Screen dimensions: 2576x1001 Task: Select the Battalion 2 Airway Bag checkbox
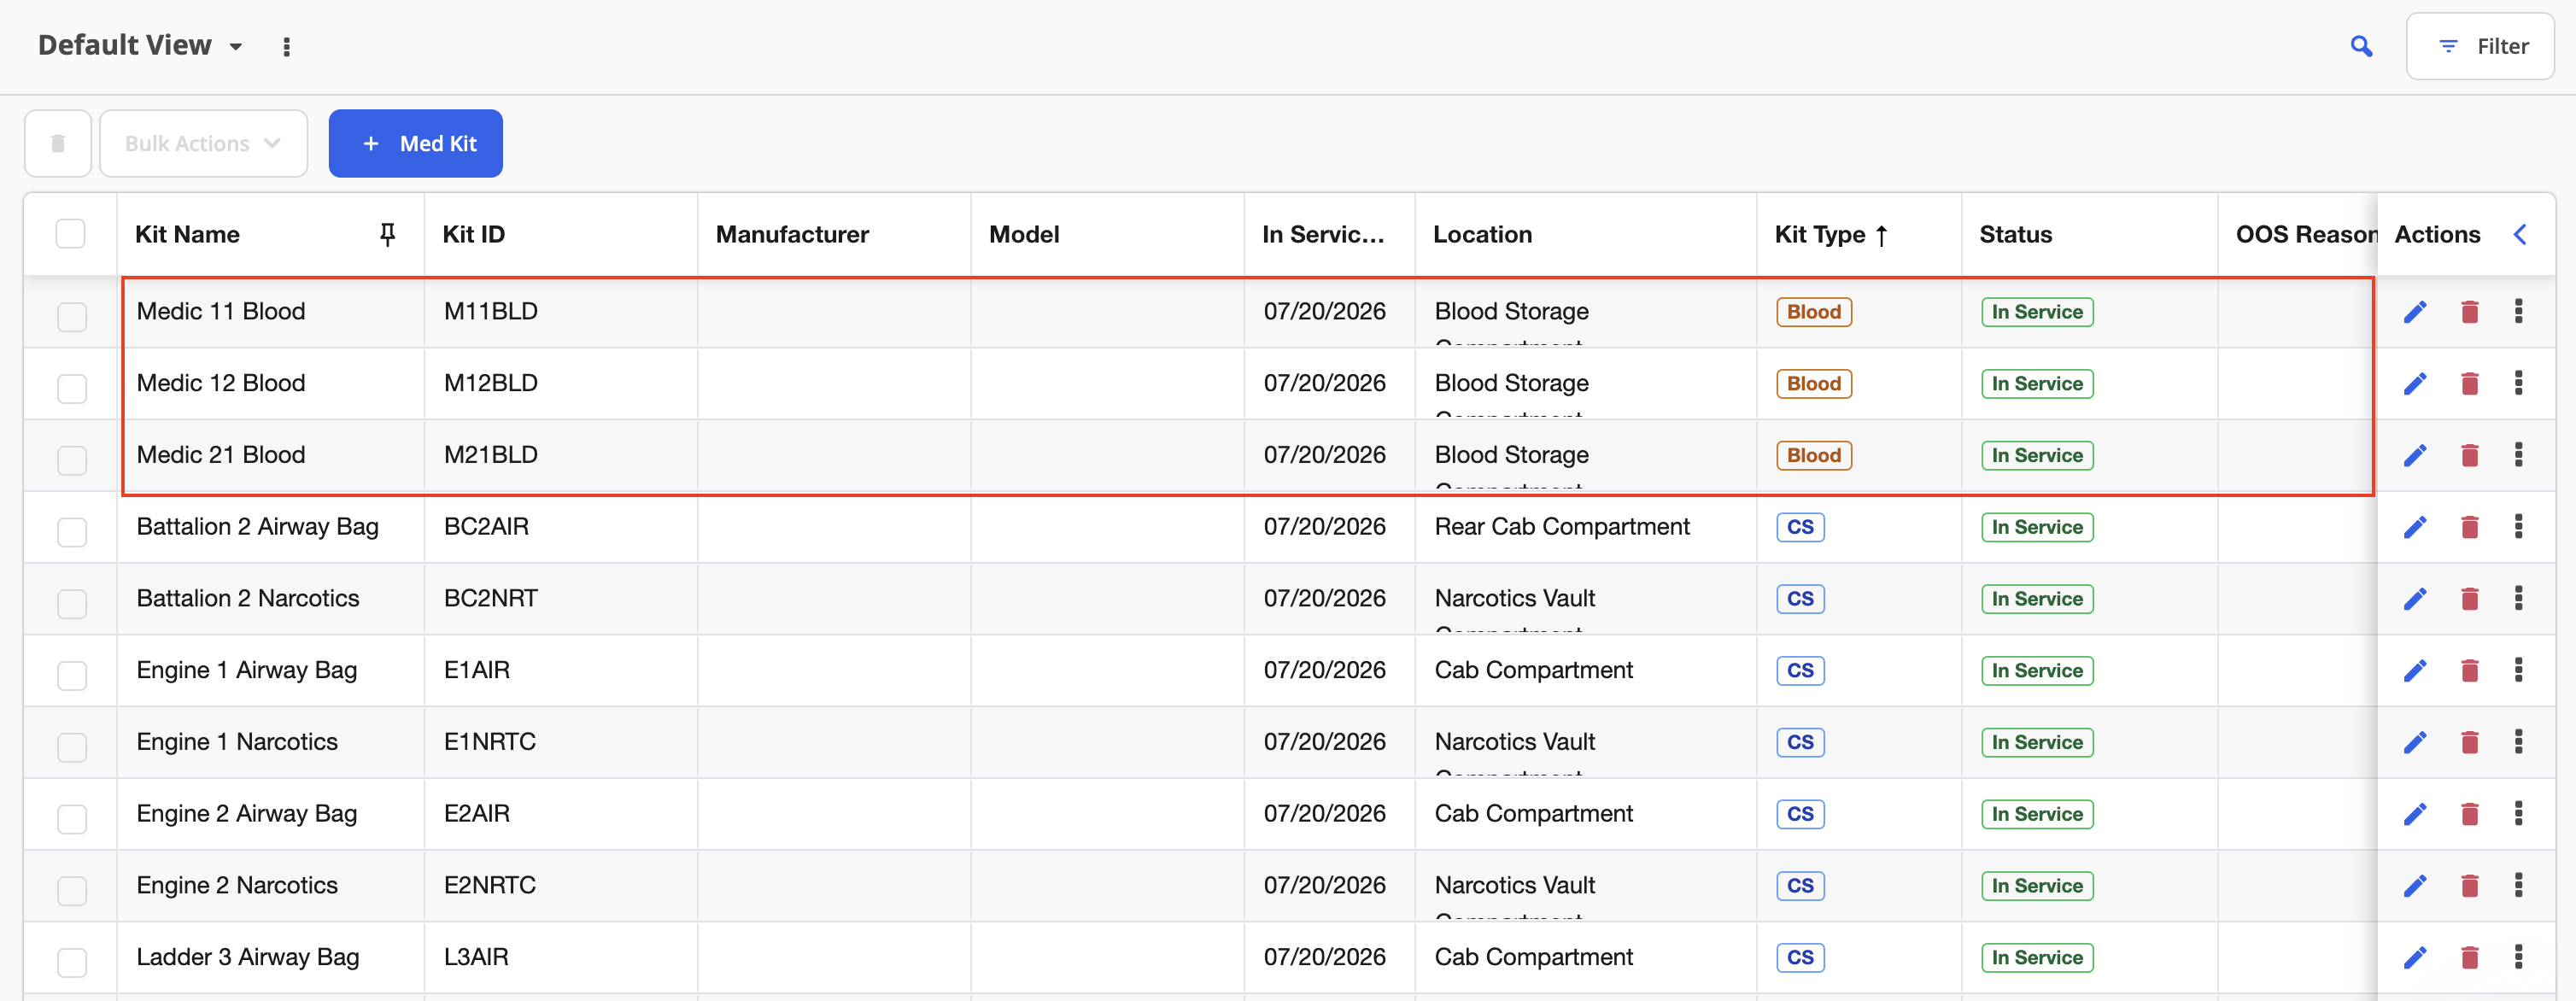72,532
